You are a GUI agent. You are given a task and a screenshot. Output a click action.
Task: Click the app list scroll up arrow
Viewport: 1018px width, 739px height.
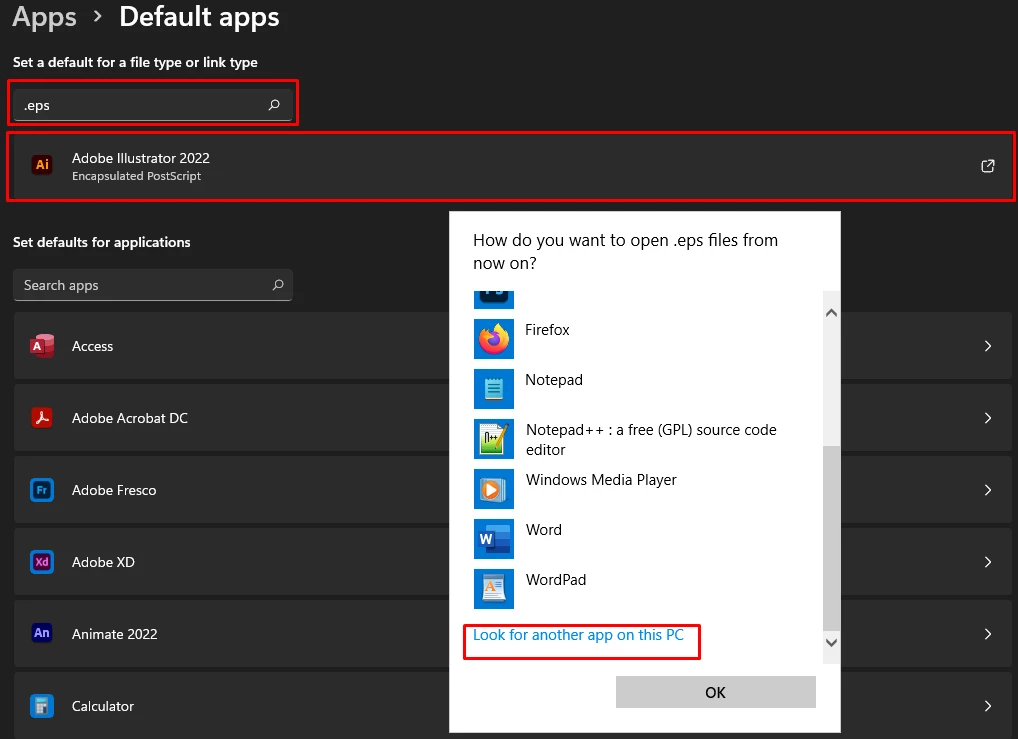point(831,312)
